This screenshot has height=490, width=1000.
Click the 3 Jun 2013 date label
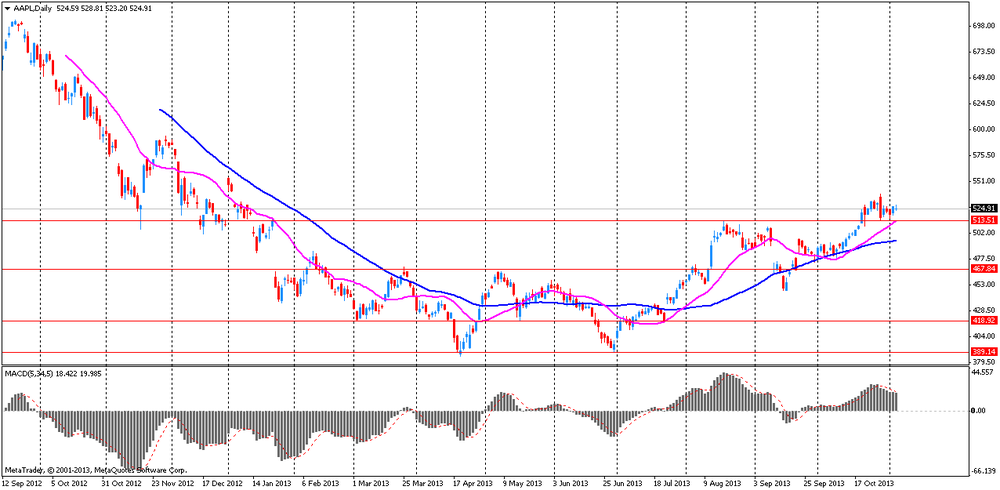click(572, 484)
